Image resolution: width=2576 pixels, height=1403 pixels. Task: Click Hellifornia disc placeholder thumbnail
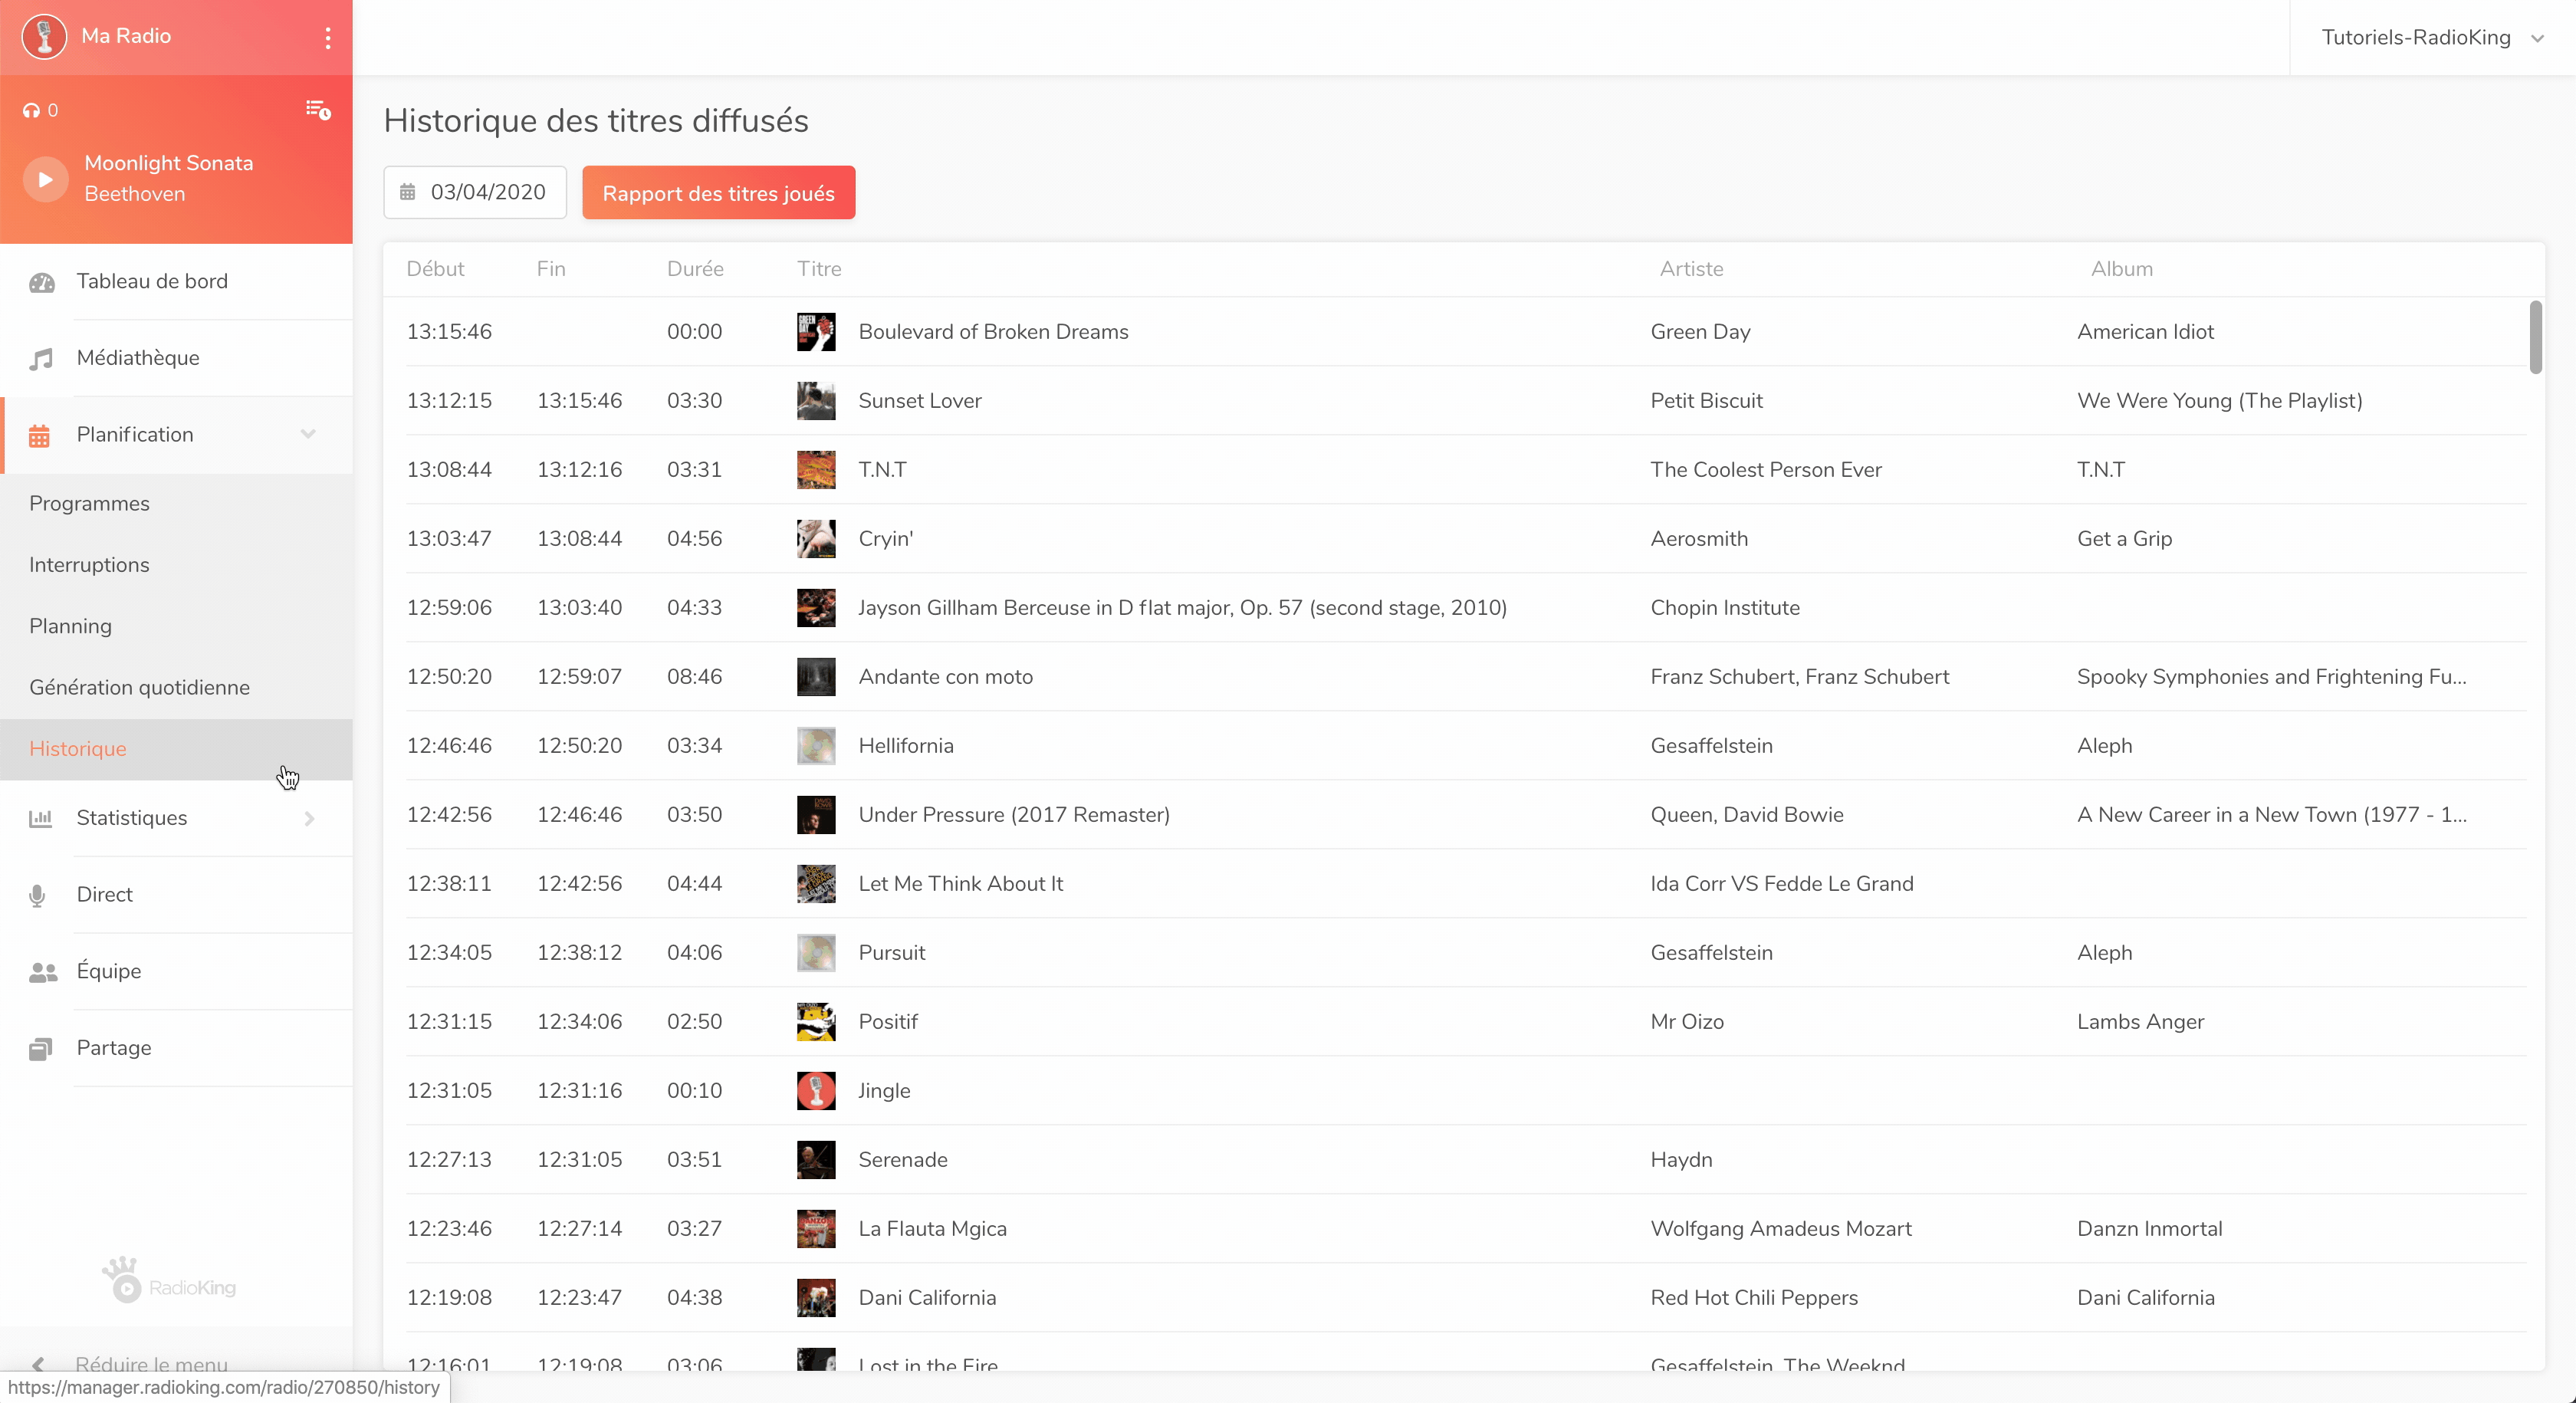(x=816, y=746)
